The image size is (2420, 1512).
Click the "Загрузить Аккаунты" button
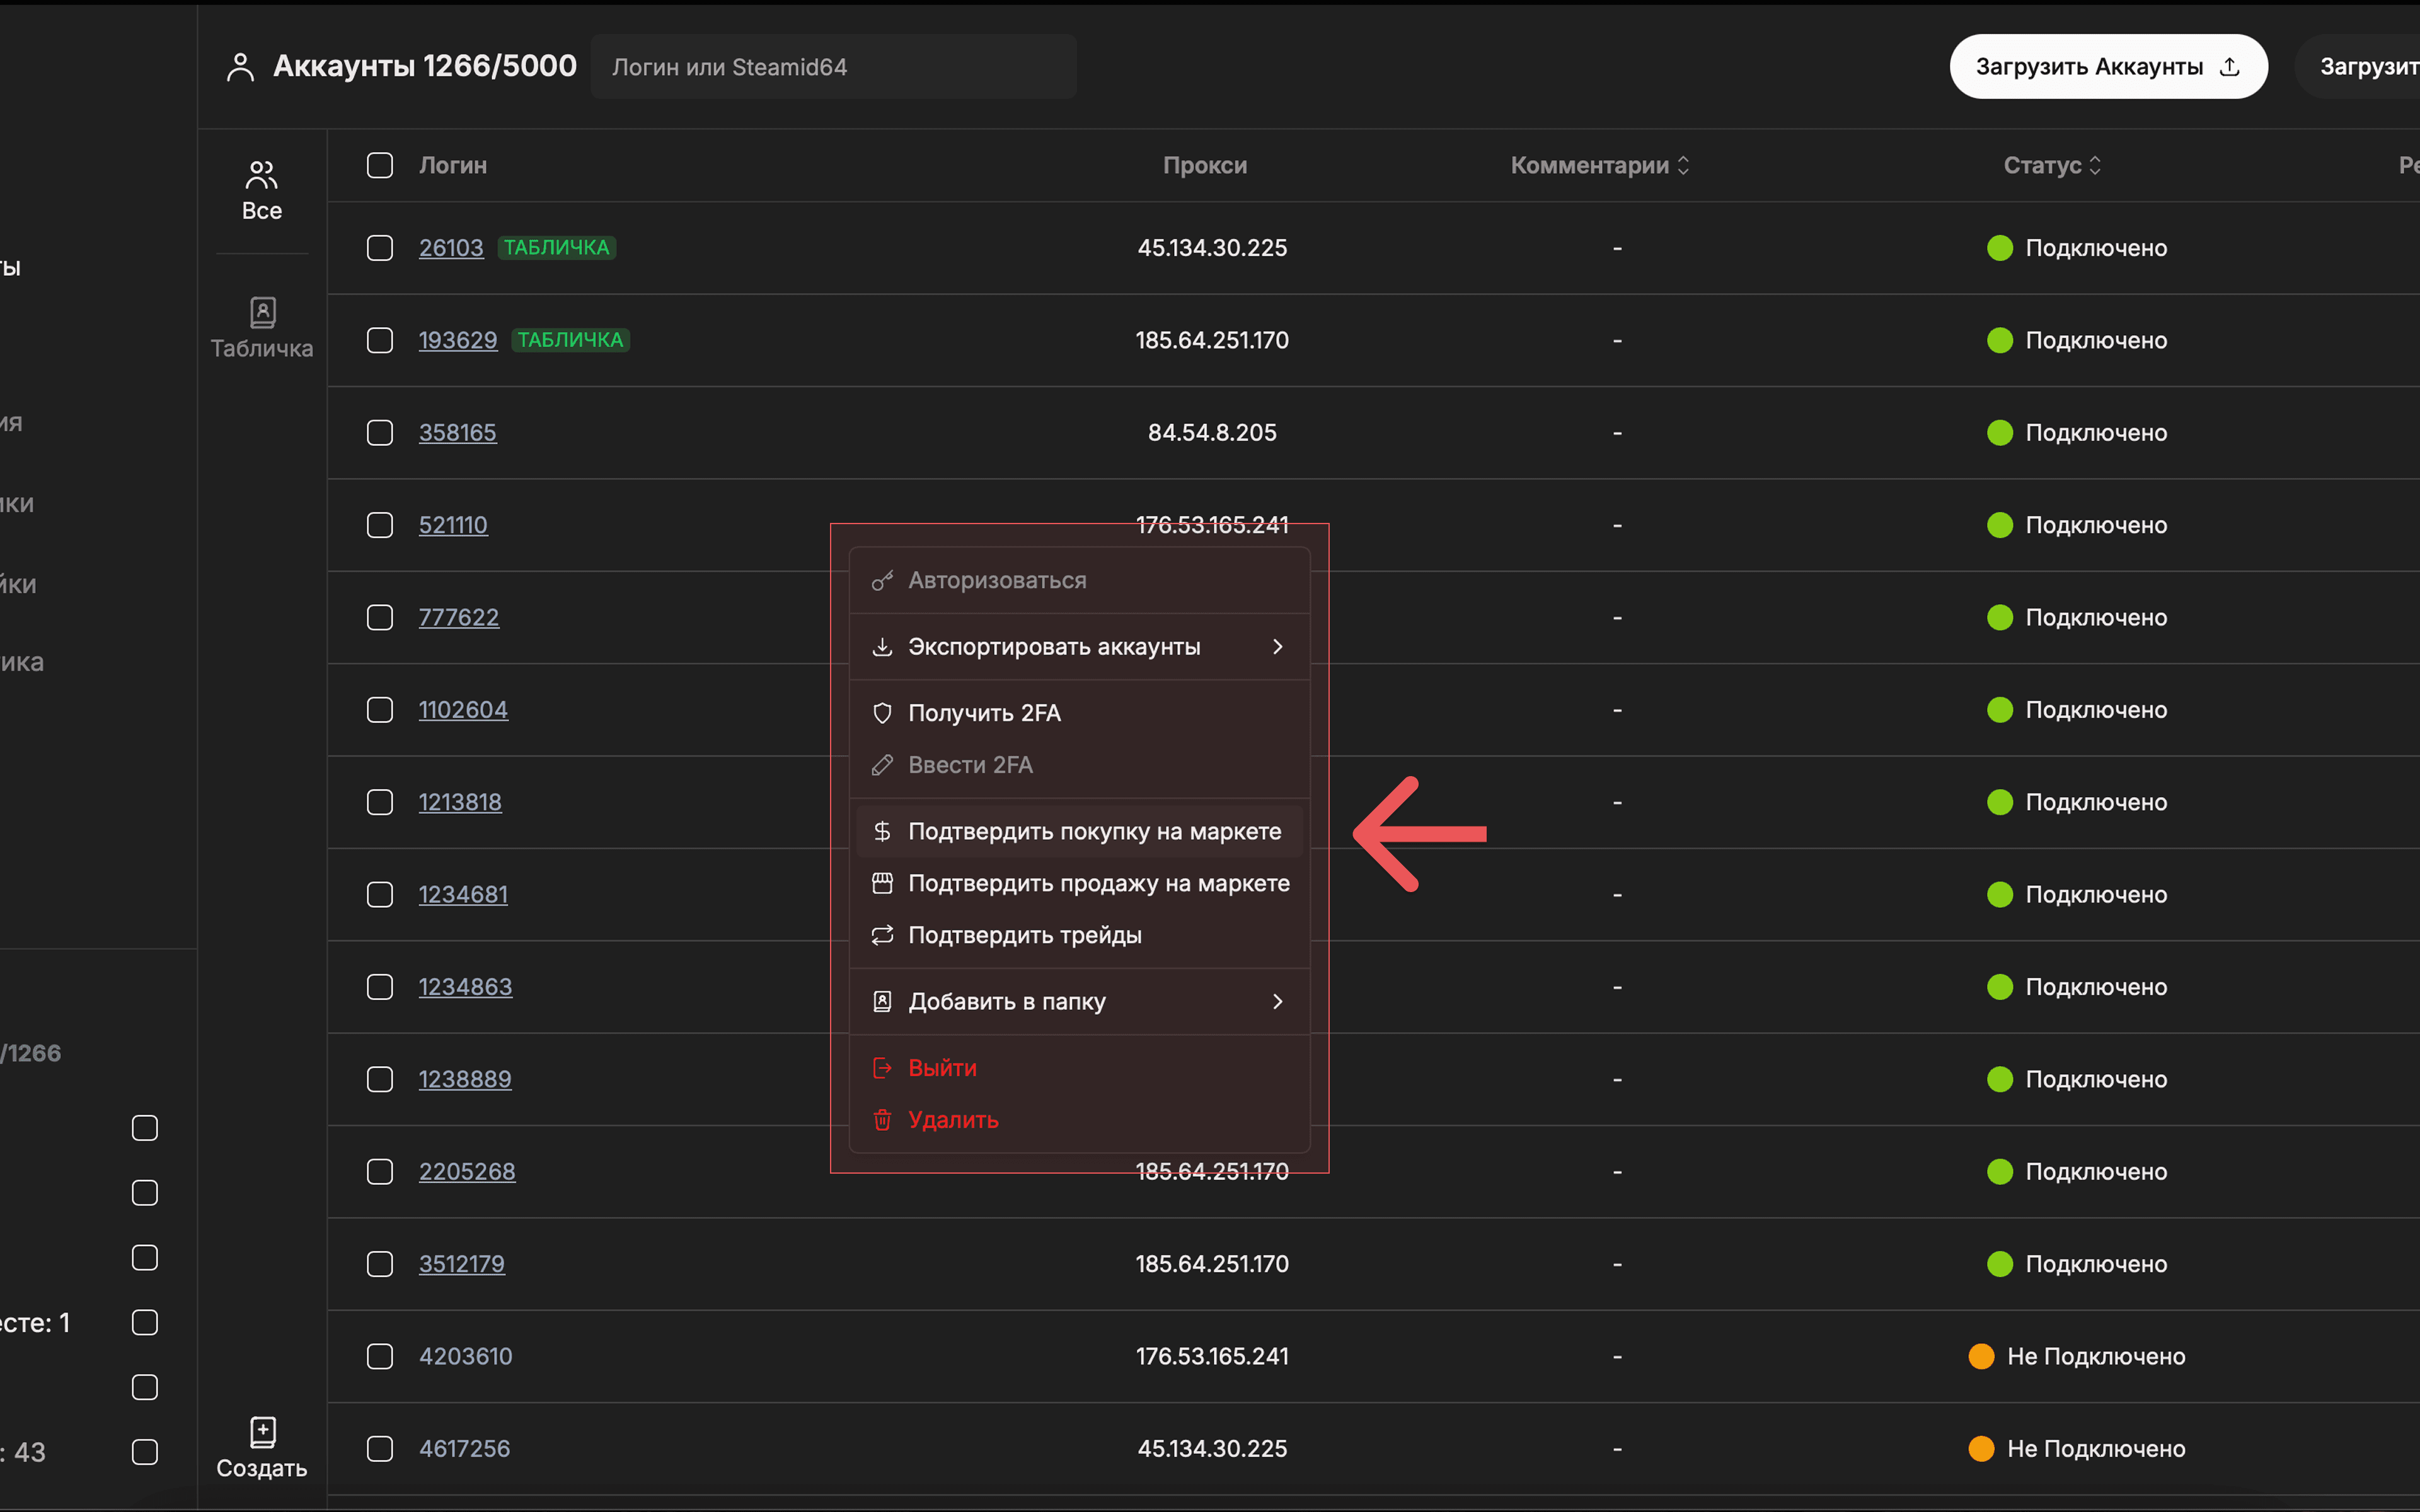coord(2107,66)
